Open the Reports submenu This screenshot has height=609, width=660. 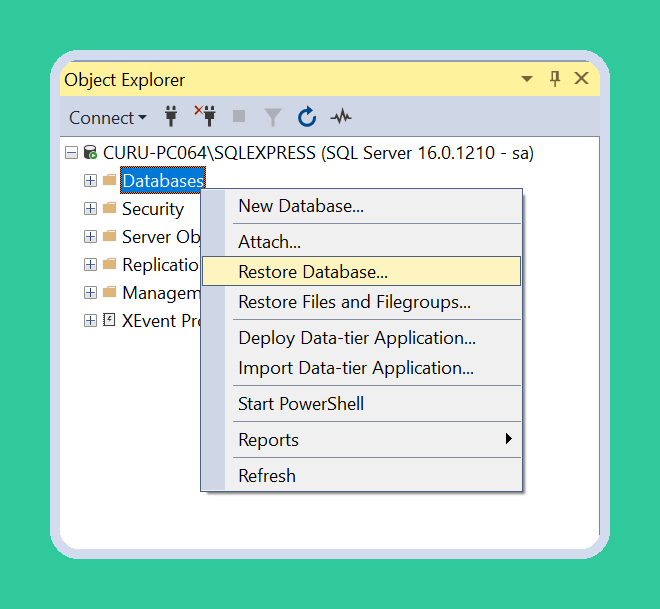tap(362, 440)
